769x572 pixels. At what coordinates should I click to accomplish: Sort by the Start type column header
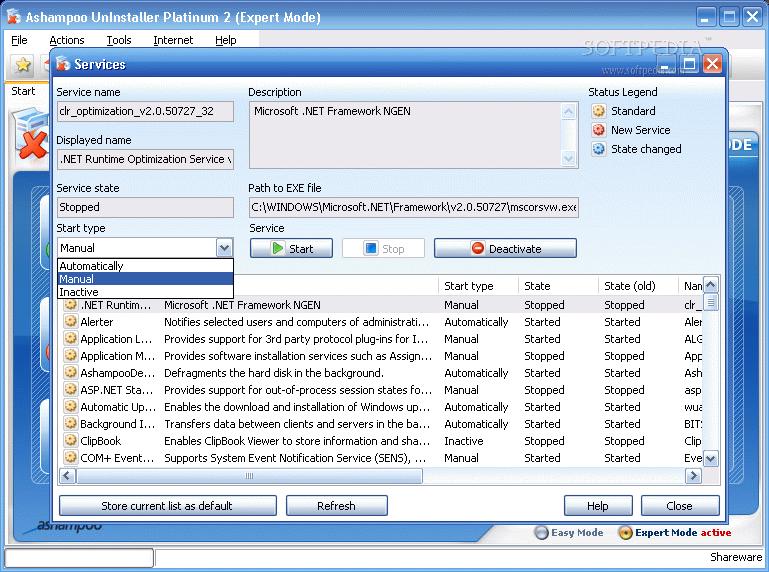point(478,286)
